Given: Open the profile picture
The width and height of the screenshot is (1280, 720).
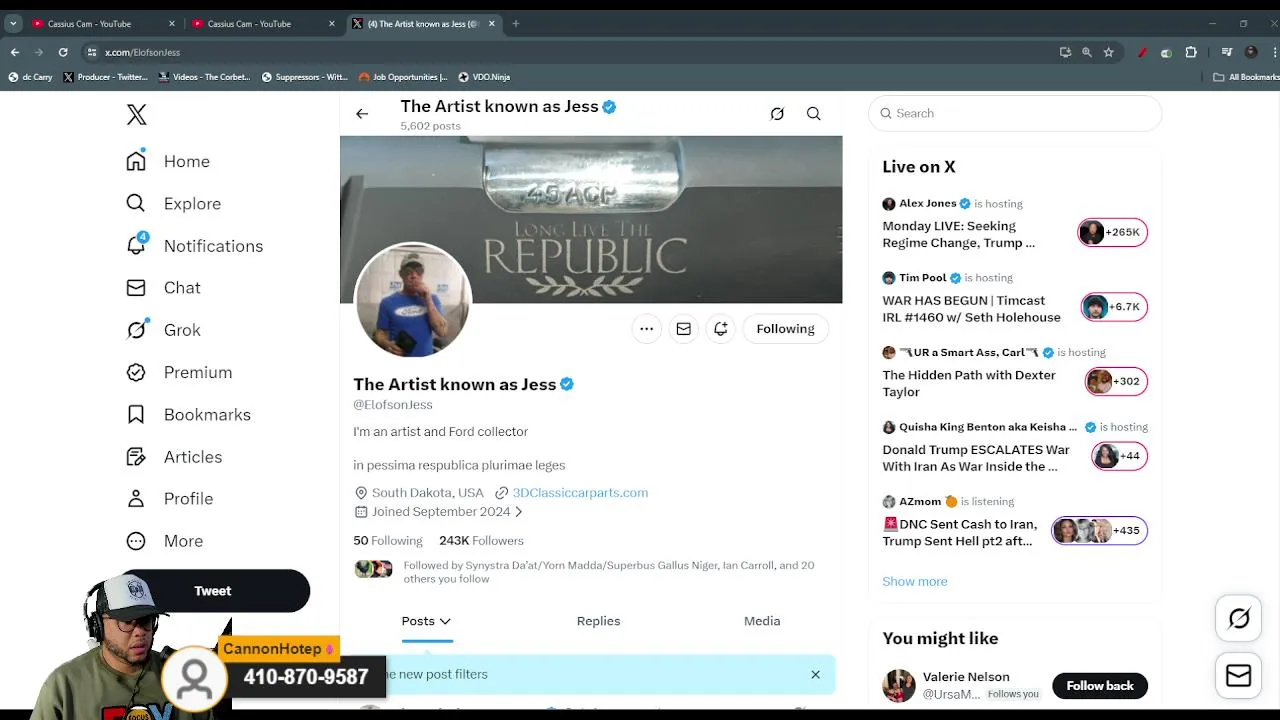Looking at the screenshot, I should (413, 300).
